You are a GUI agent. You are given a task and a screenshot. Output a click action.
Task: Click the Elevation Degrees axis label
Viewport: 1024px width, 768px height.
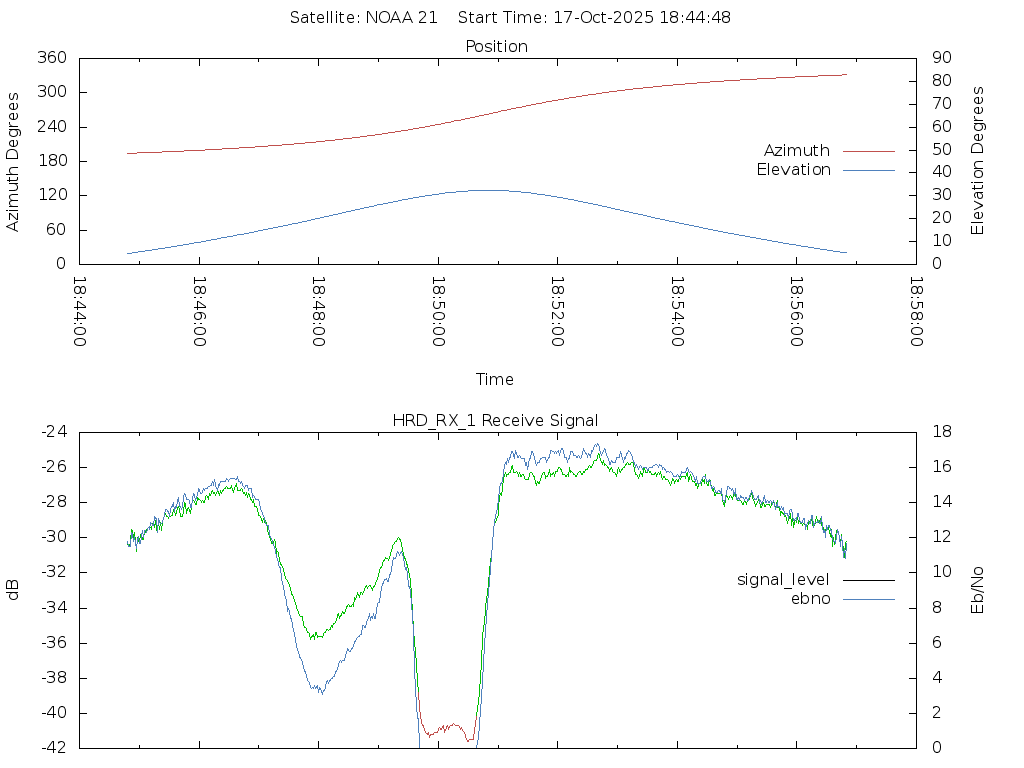[x=978, y=161]
